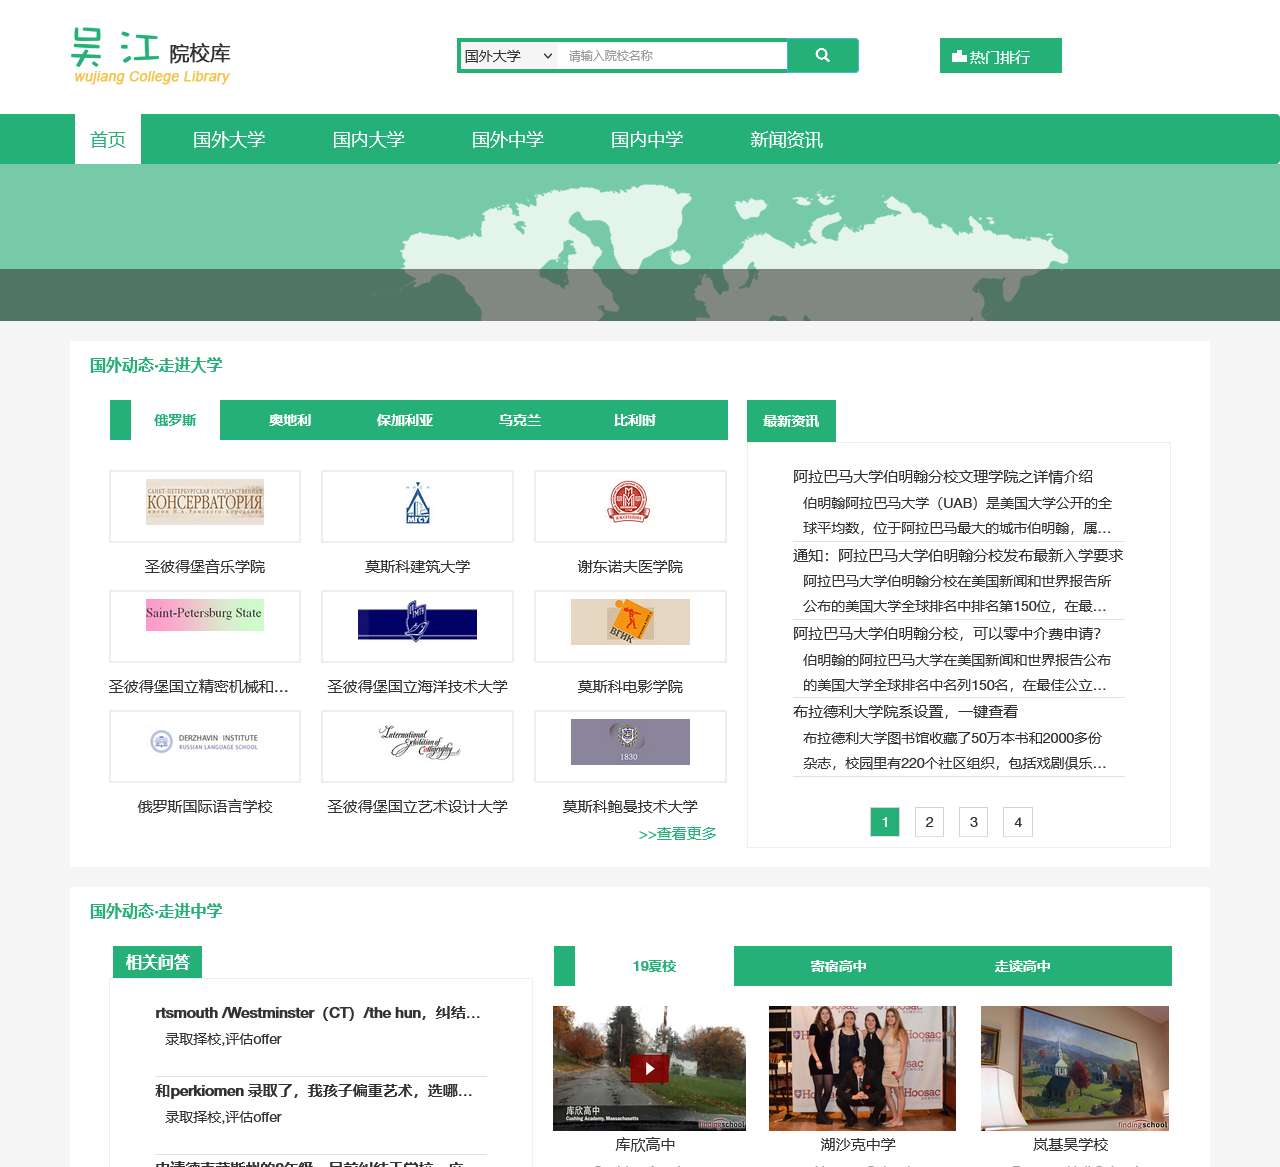Open the 国外大学 search category dropdown
Screen dimensions: 1280x1167
508,56
